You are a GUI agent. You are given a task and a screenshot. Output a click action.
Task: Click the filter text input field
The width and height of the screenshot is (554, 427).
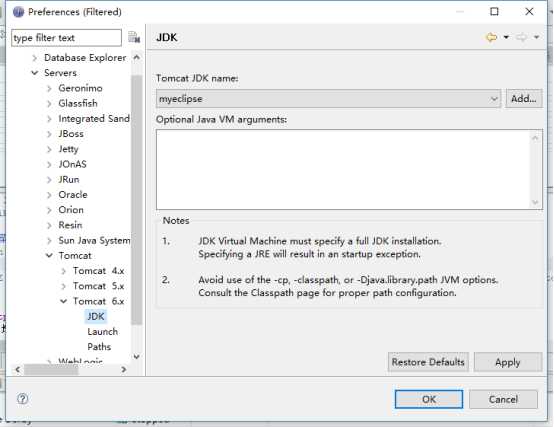coord(66,37)
